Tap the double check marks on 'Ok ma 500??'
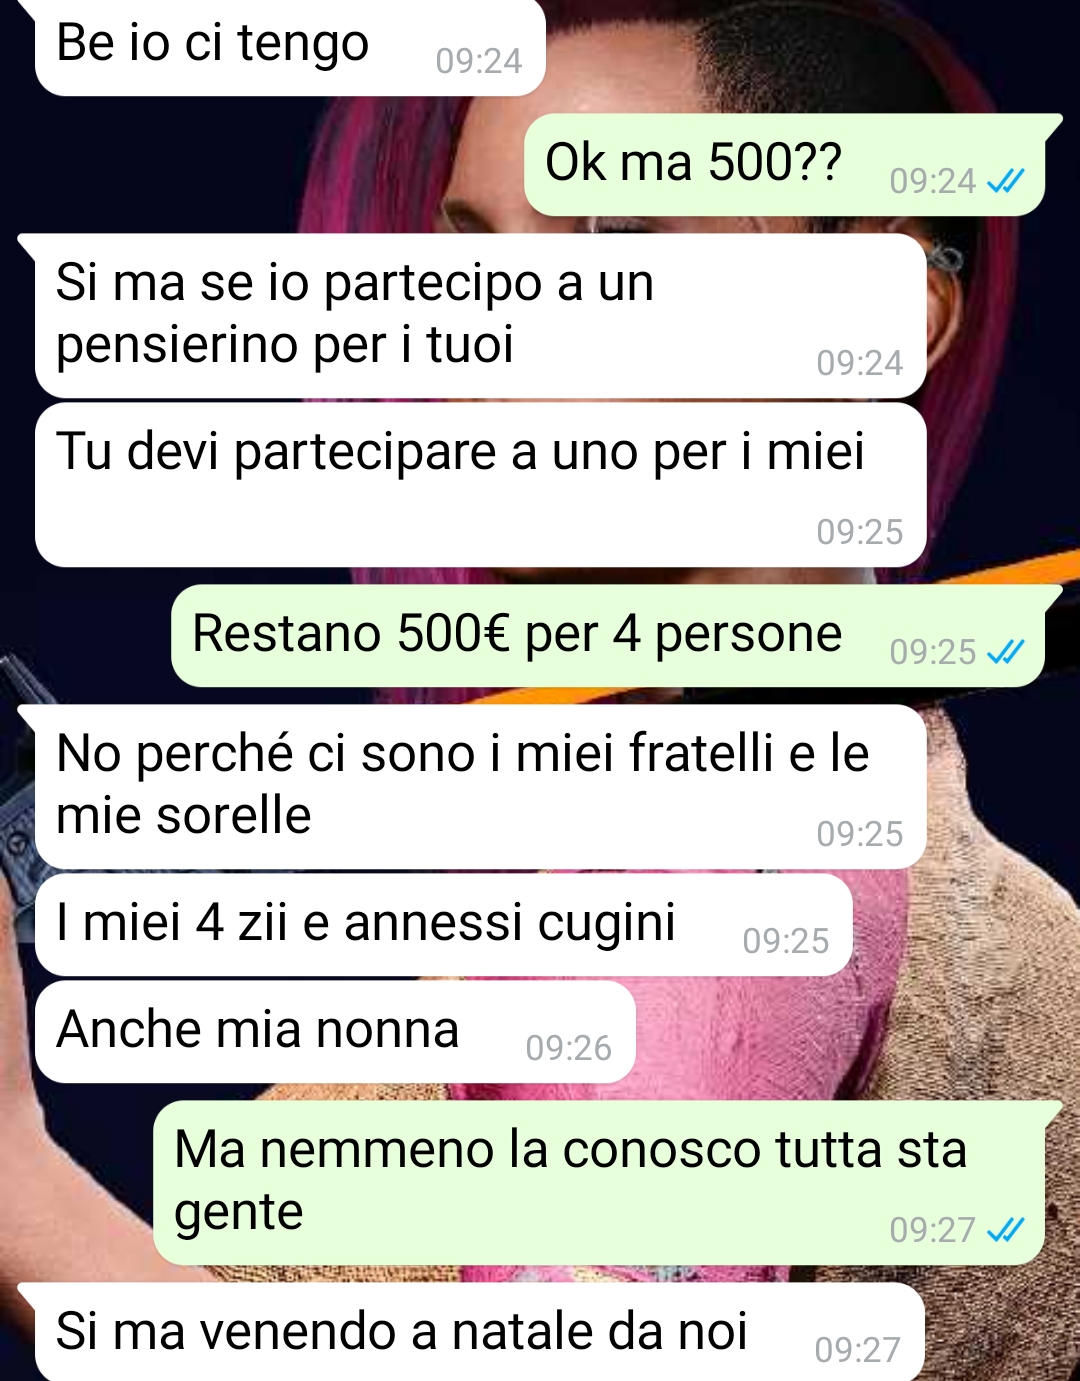The height and width of the screenshot is (1381, 1080). [x=1005, y=181]
